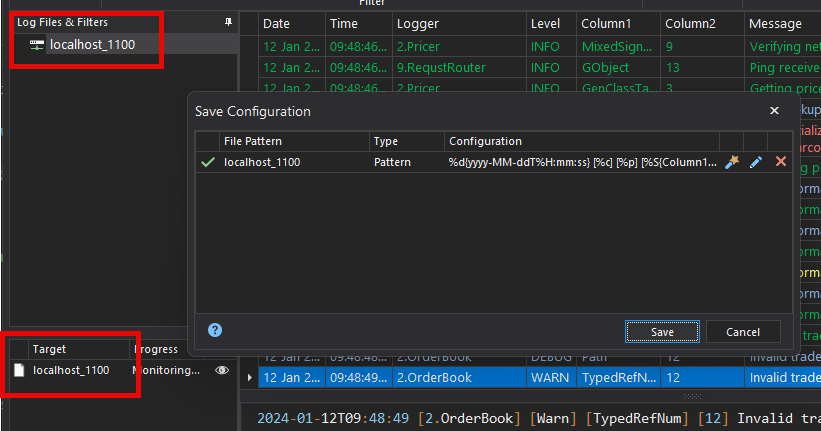Click Log Files & Filters panel title
This screenshot has height=431, width=821.
coord(62,22)
